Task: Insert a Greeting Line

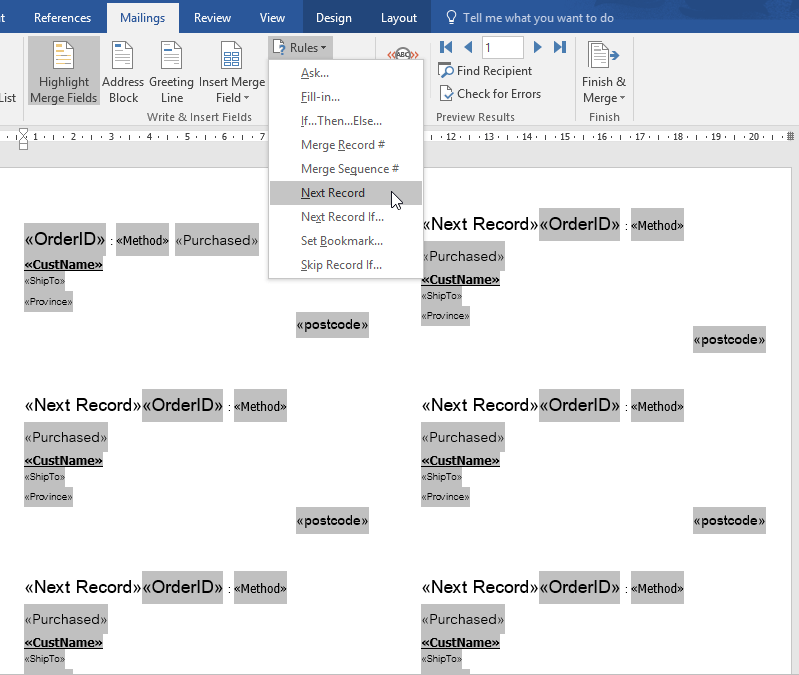Action: [x=171, y=71]
